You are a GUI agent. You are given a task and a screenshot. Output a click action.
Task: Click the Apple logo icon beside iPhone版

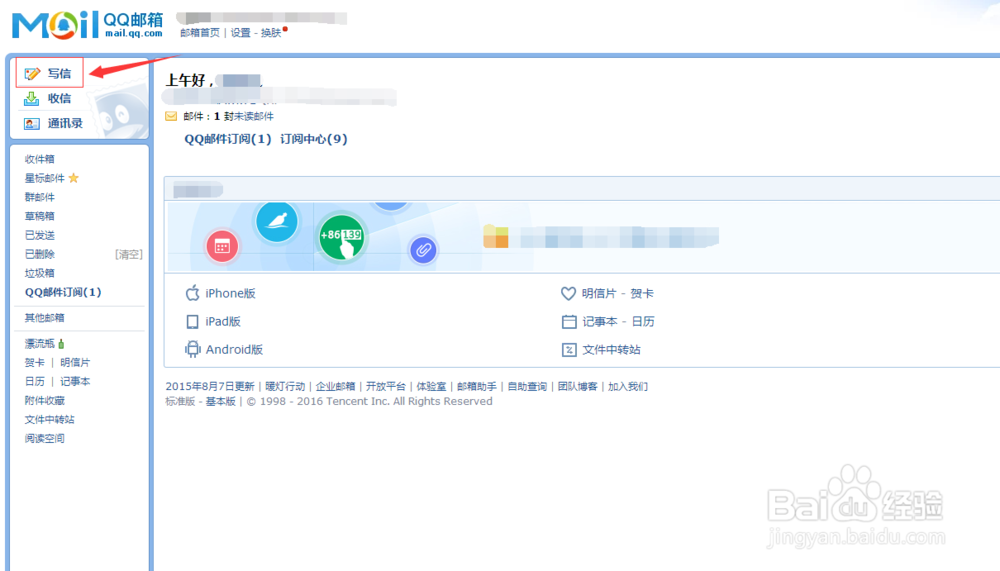pos(193,293)
